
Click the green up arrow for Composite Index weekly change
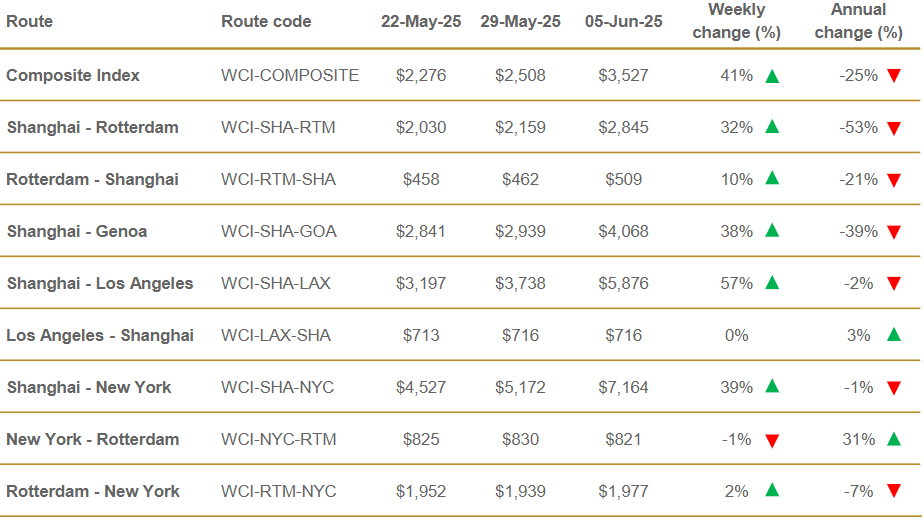tap(772, 76)
